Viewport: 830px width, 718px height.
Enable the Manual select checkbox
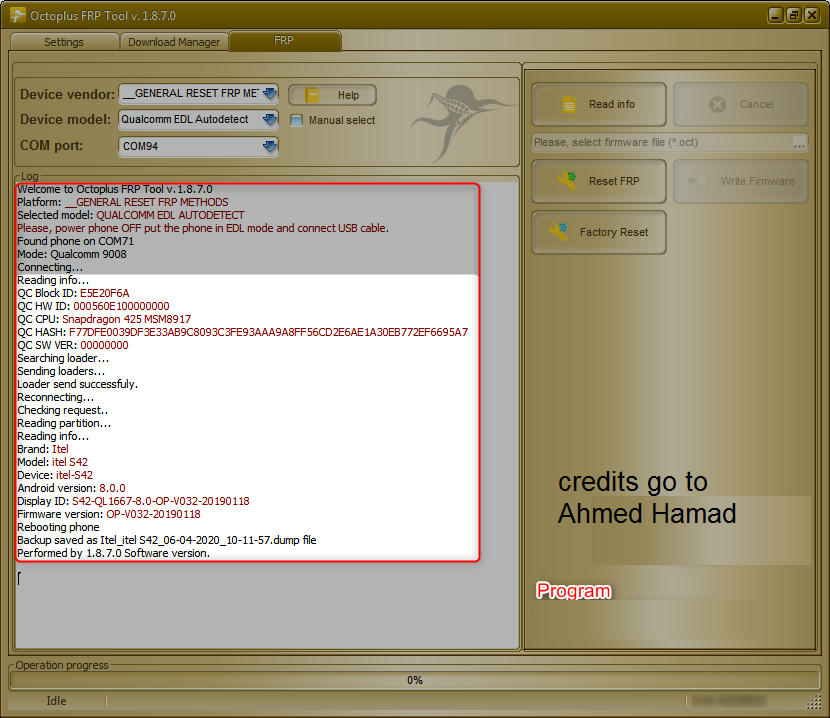coord(296,120)
